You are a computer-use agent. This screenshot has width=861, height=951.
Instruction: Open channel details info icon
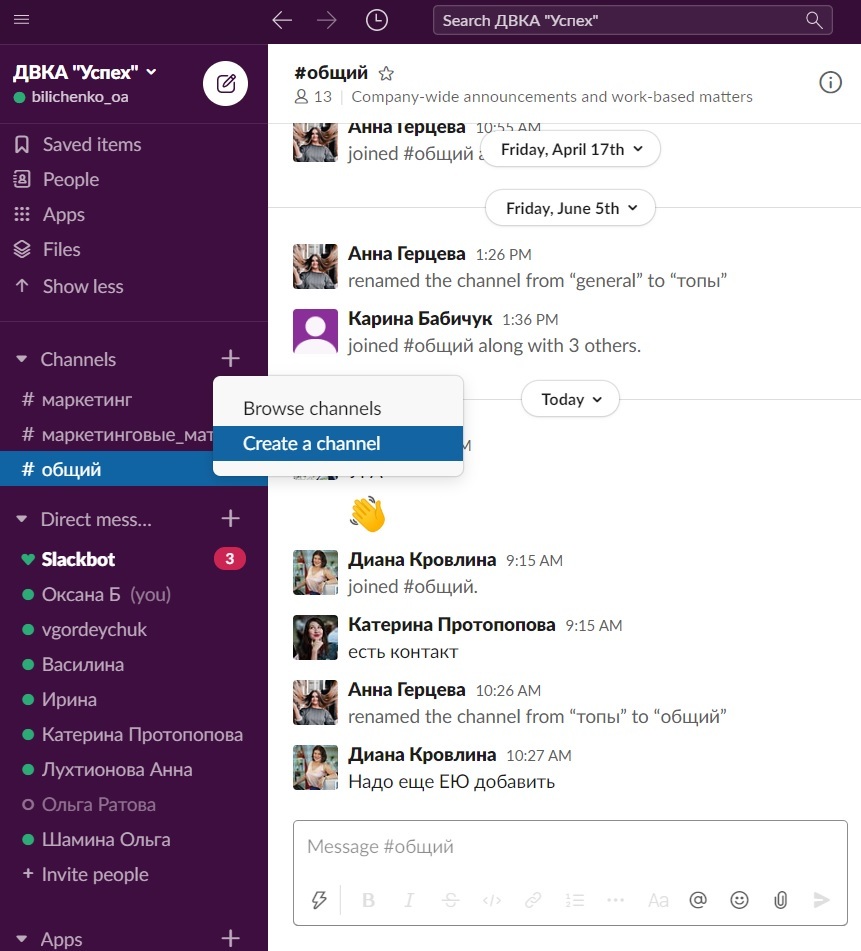click(830, 82)
